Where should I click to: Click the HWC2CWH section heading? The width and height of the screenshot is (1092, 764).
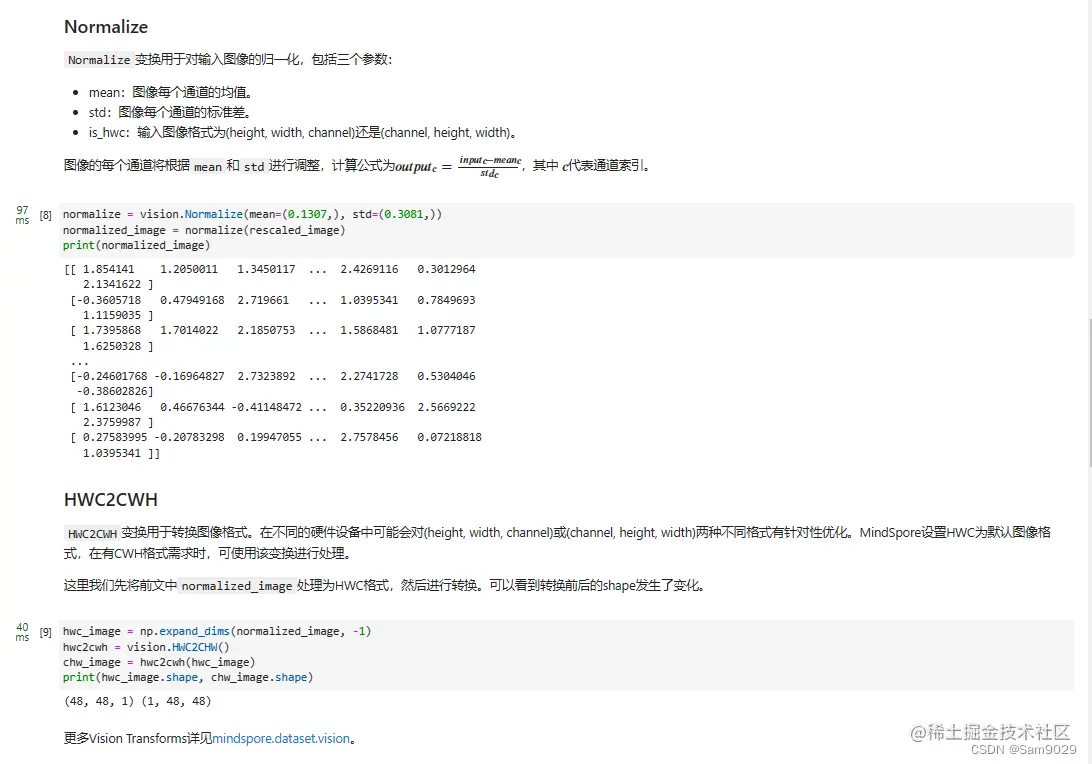(111, 499)
